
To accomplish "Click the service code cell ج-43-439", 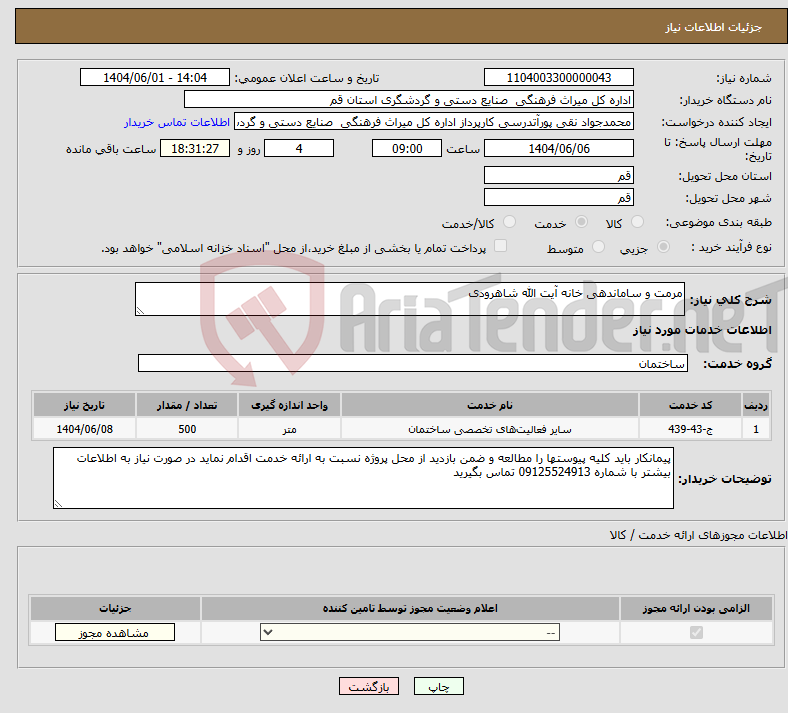I will click(x=691, y=429).
